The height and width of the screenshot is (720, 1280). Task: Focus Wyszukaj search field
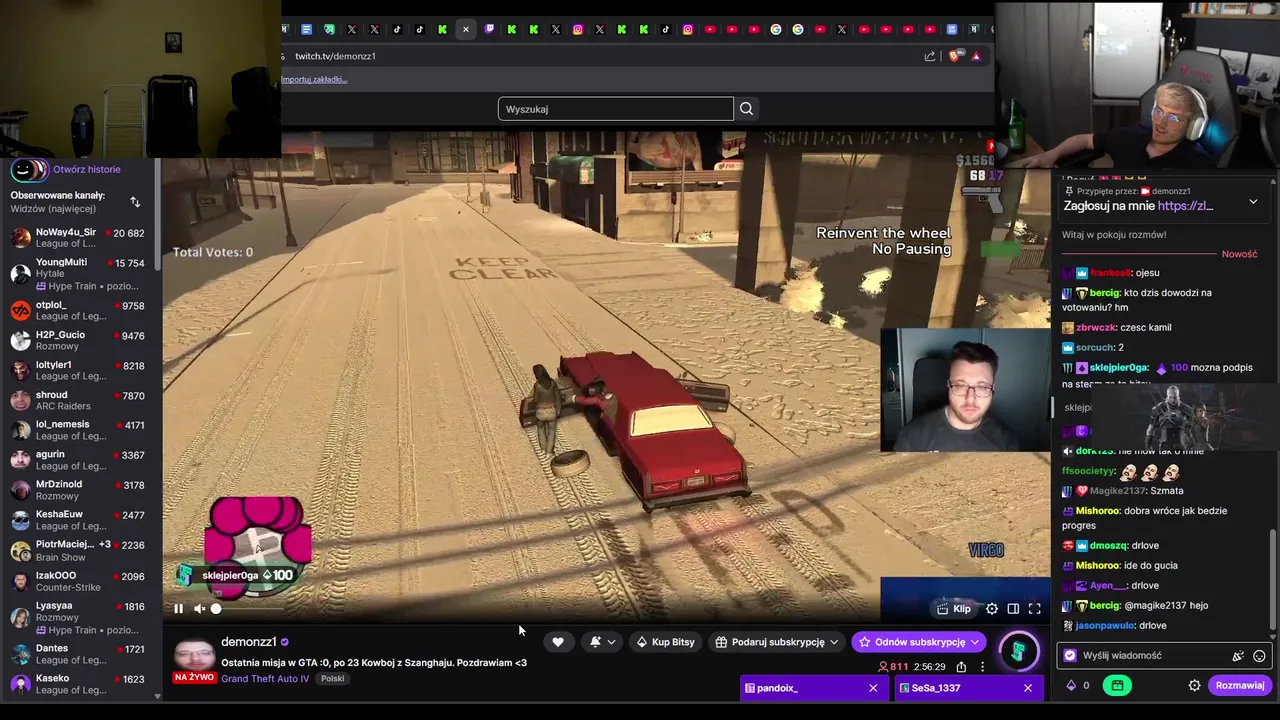coord(616,109)
